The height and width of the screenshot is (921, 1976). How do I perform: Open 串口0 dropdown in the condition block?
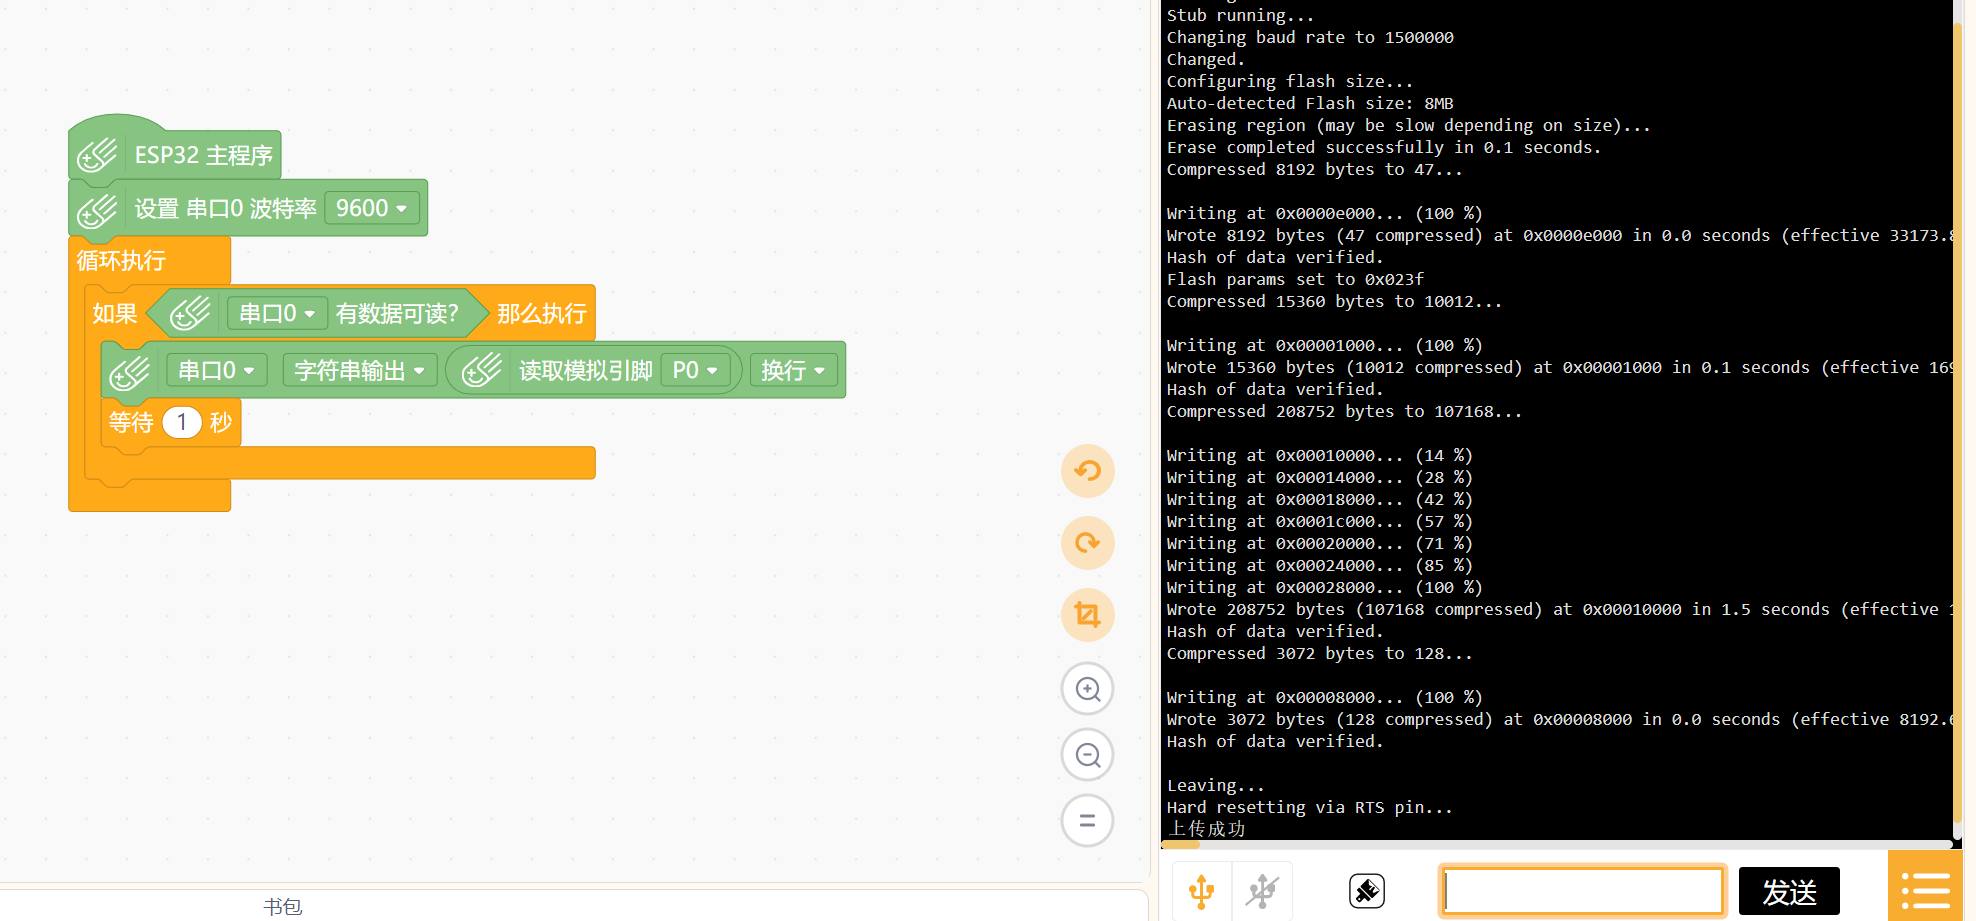click(277, 313)
